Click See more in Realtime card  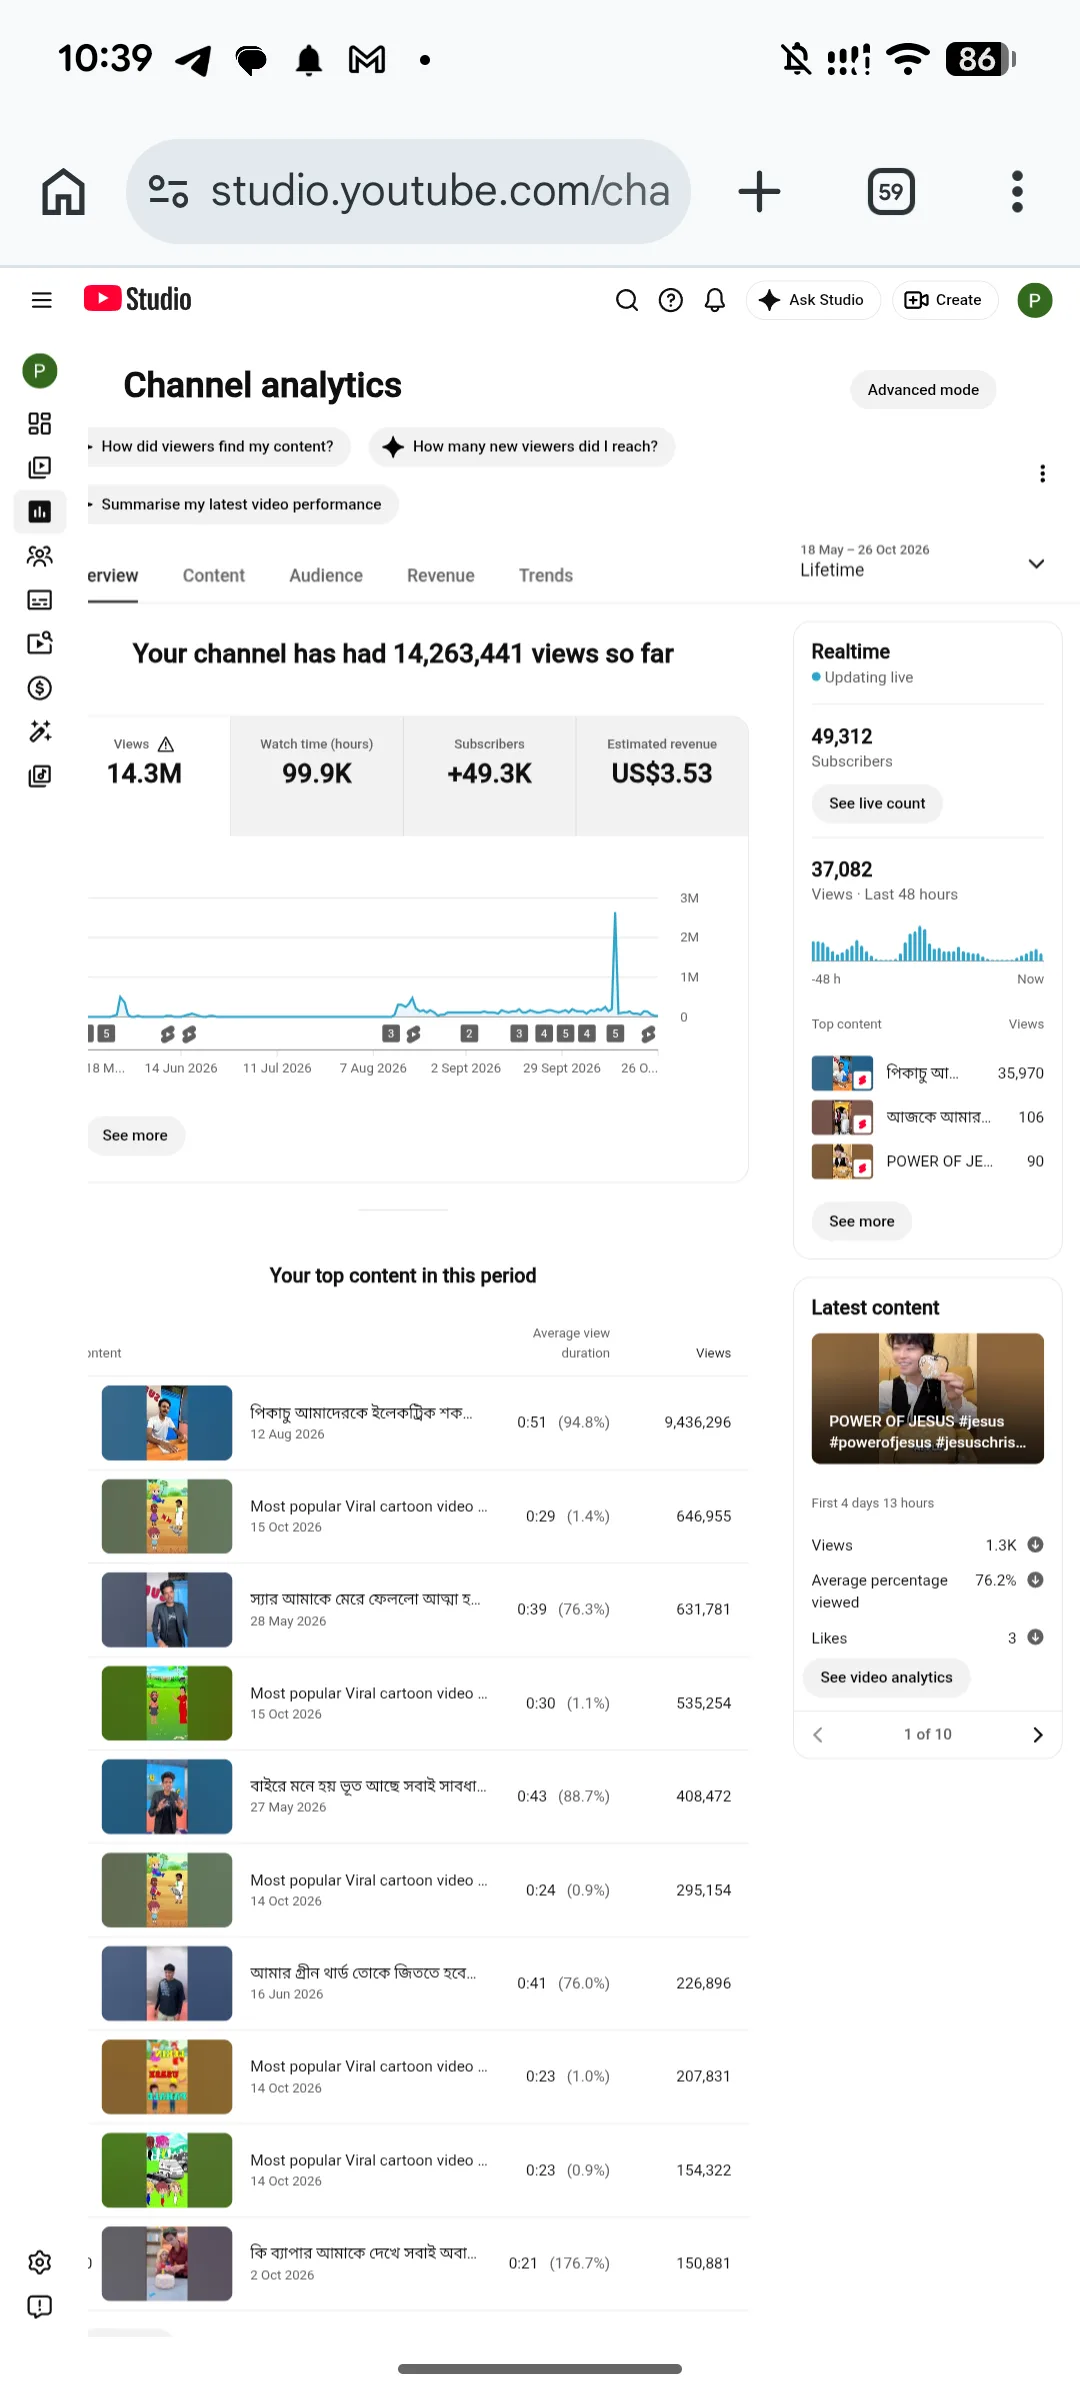click(861, 1222)
